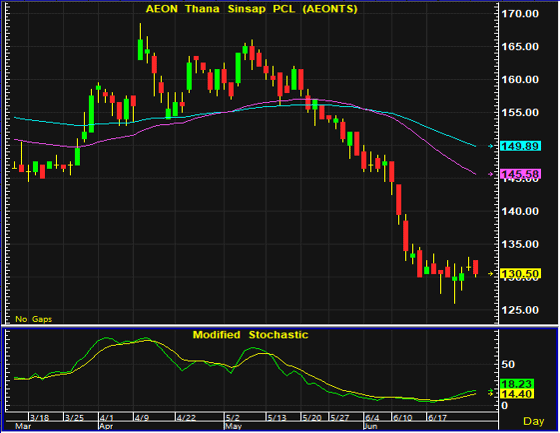Click the 155.00 price axis label
The image size is (560, 433).
point(520,113)
